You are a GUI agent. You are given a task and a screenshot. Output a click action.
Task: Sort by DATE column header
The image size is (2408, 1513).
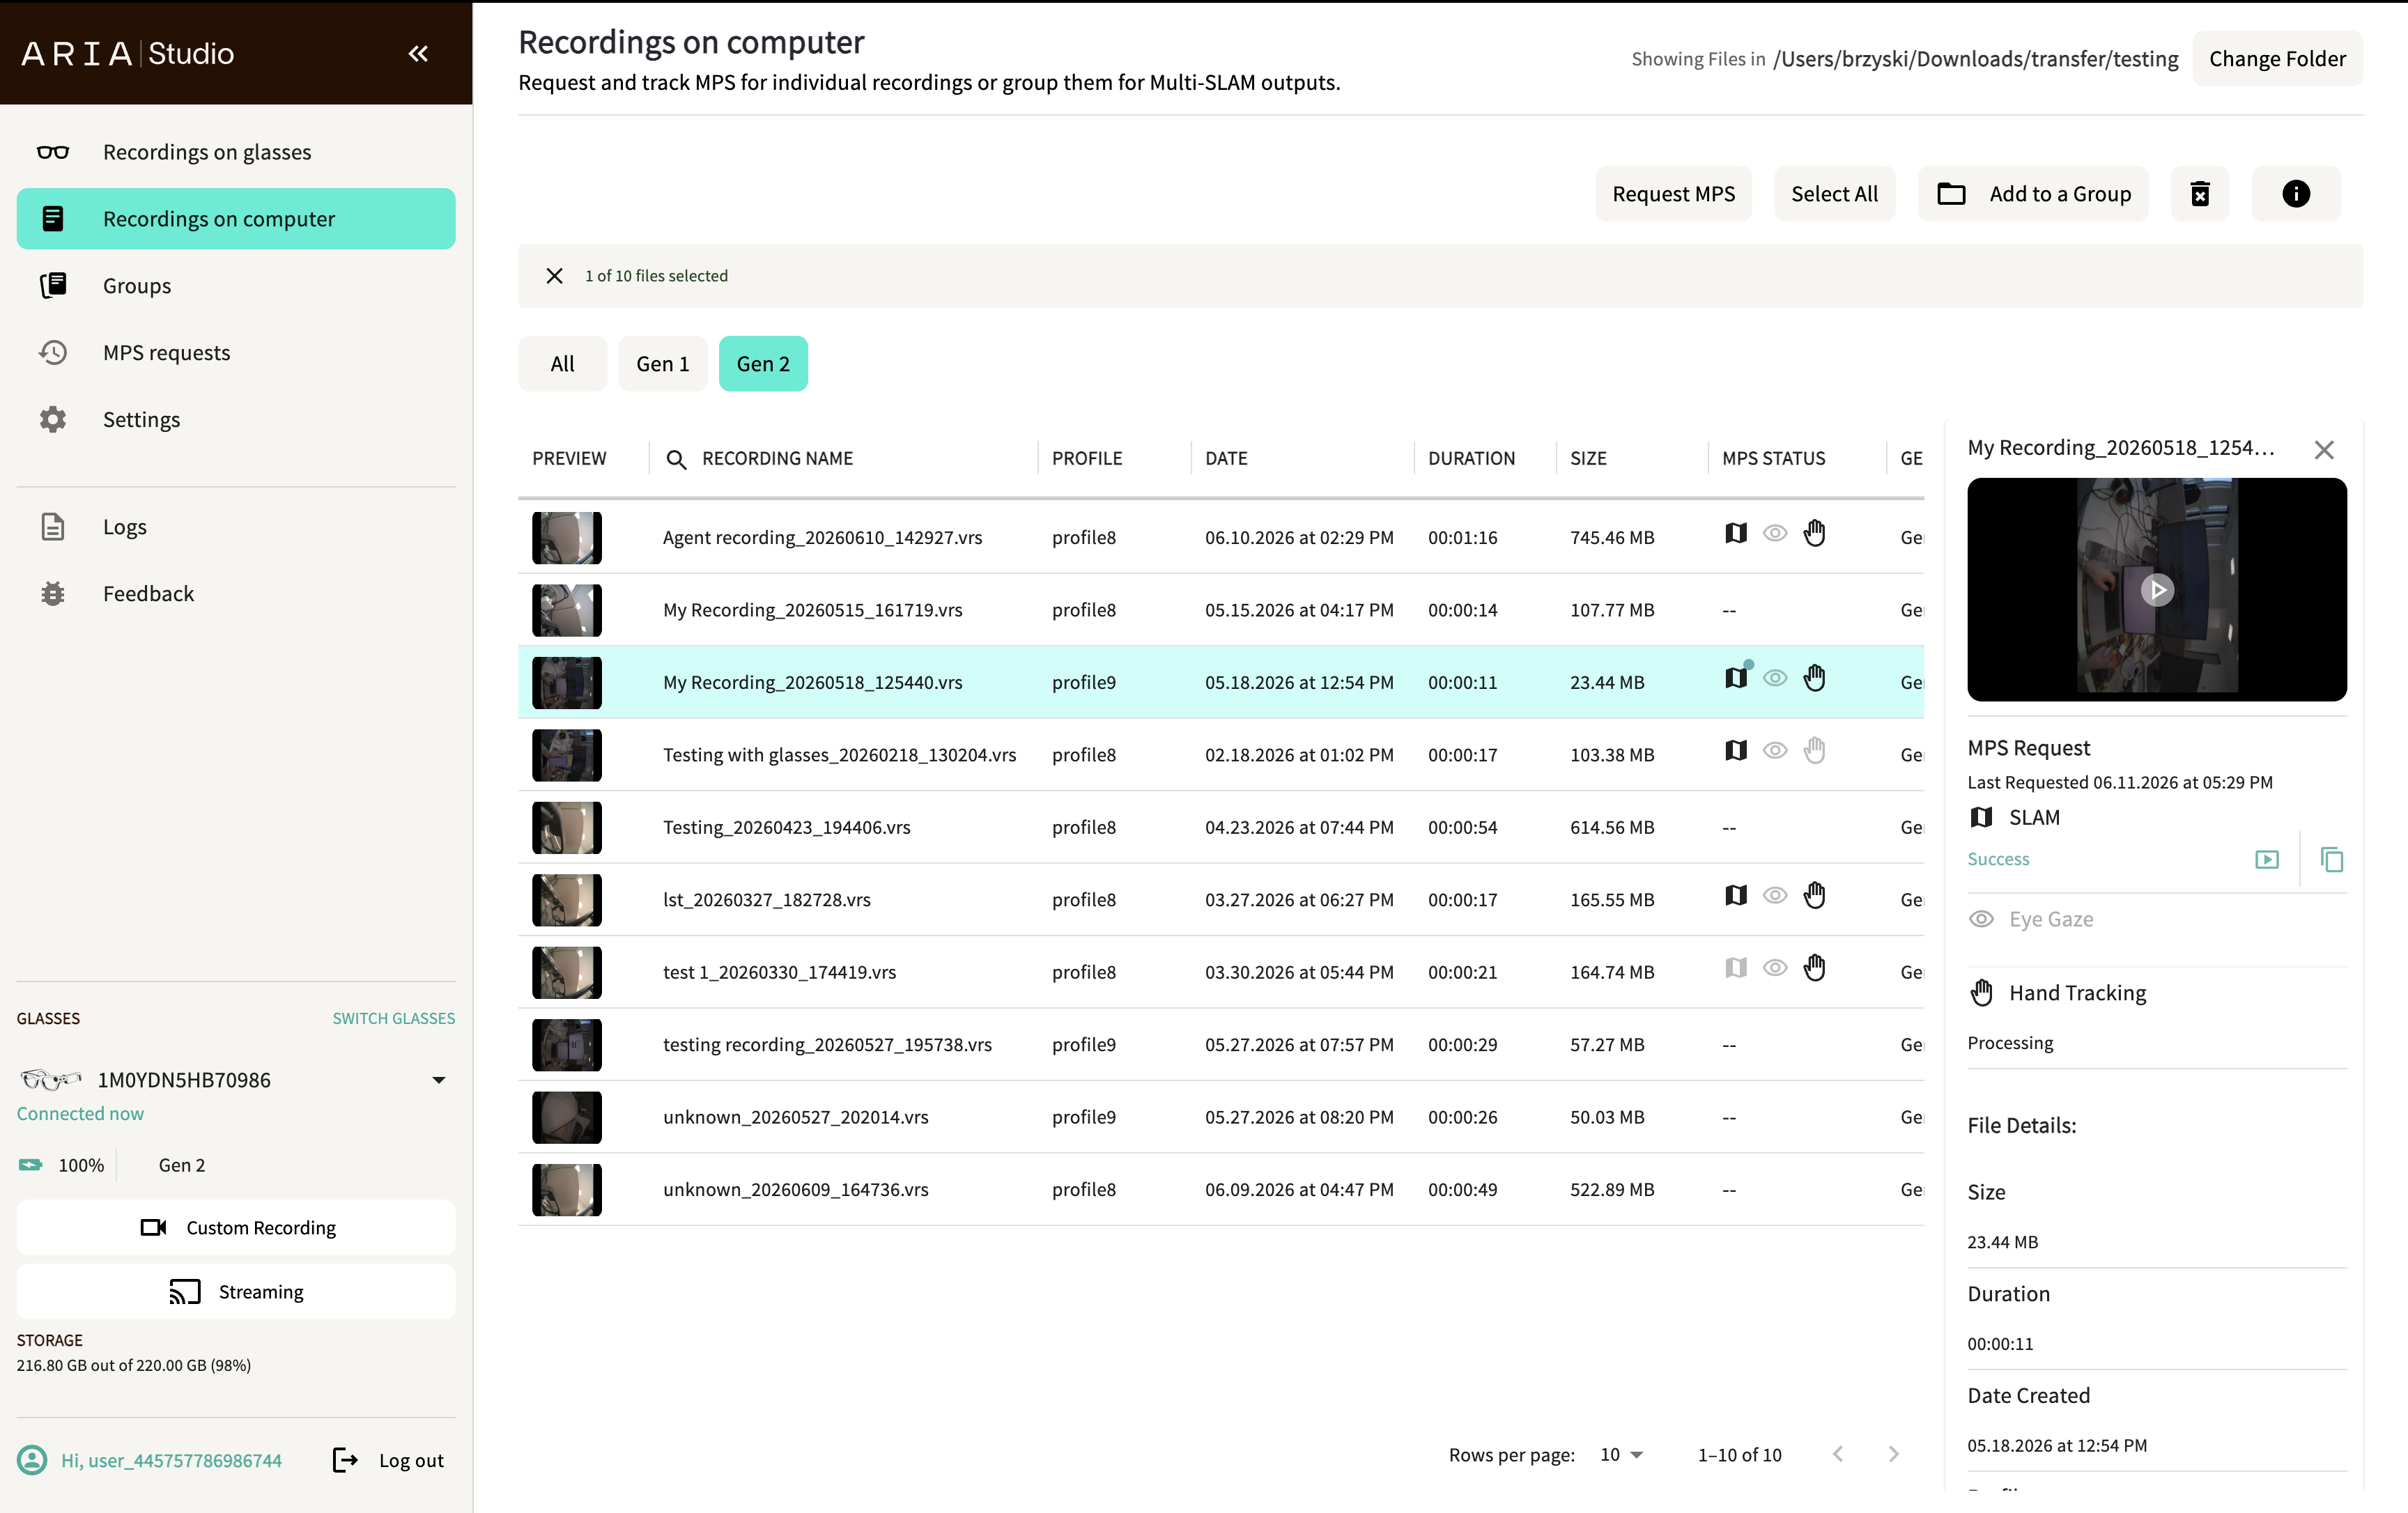[1226, 459]
